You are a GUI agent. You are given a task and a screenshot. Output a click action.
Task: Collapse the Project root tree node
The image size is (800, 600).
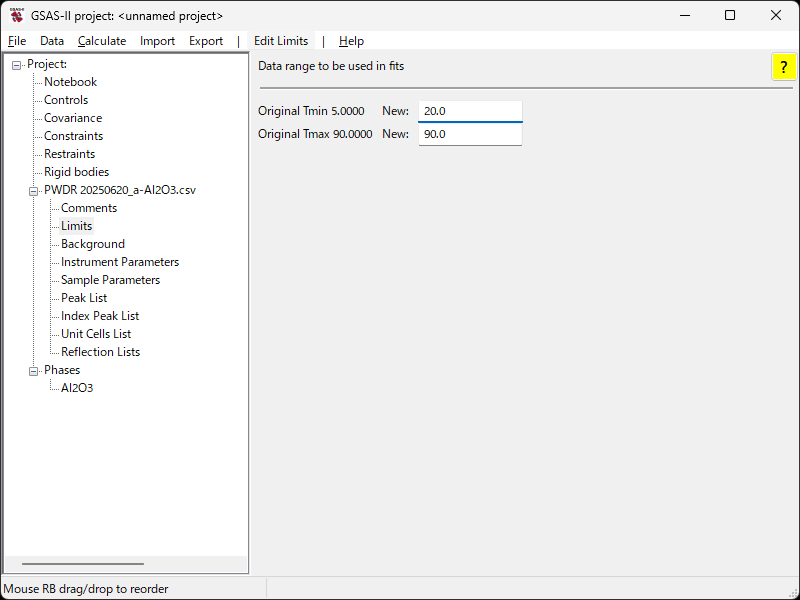tap(17, 65)
